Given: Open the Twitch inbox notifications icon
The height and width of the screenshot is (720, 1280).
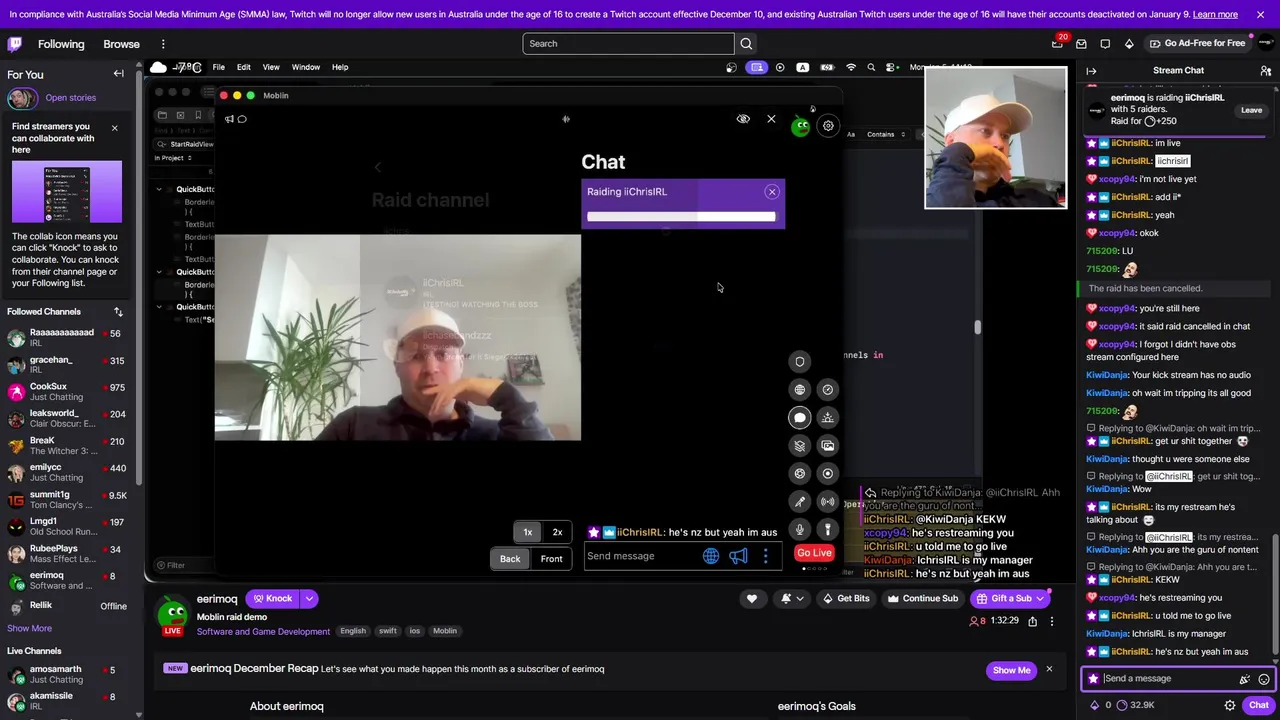Looking at the screenshot, I should tap(1081, 44).
